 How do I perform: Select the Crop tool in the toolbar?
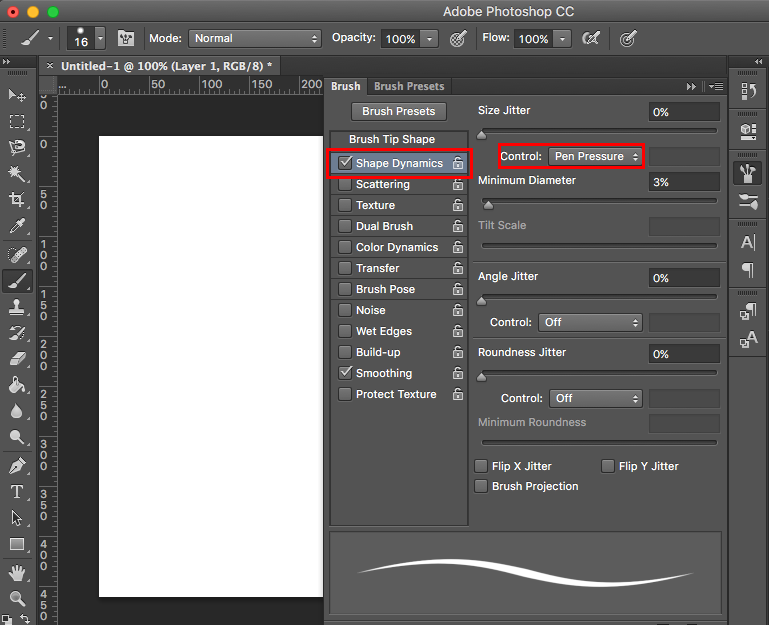click(x=17, y=200)
